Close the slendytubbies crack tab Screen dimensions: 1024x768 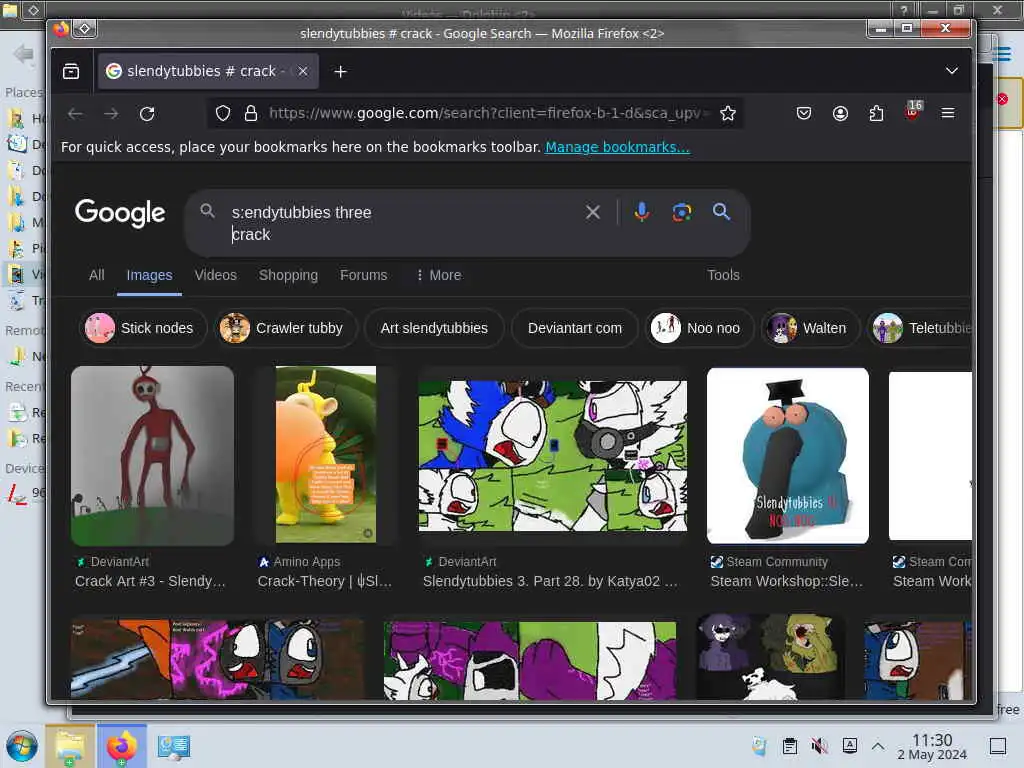(302, 71)
